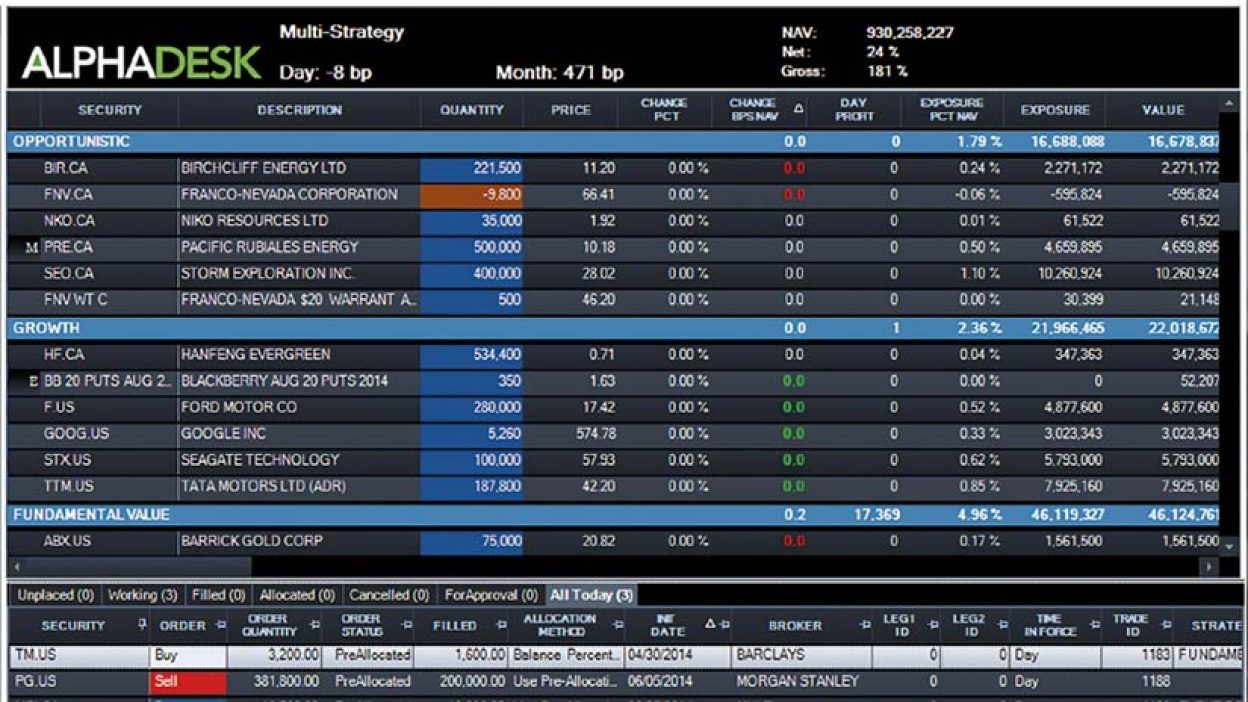Collapse the GROWTH strategy group row

pyautogui.click(x=621, y=328)
